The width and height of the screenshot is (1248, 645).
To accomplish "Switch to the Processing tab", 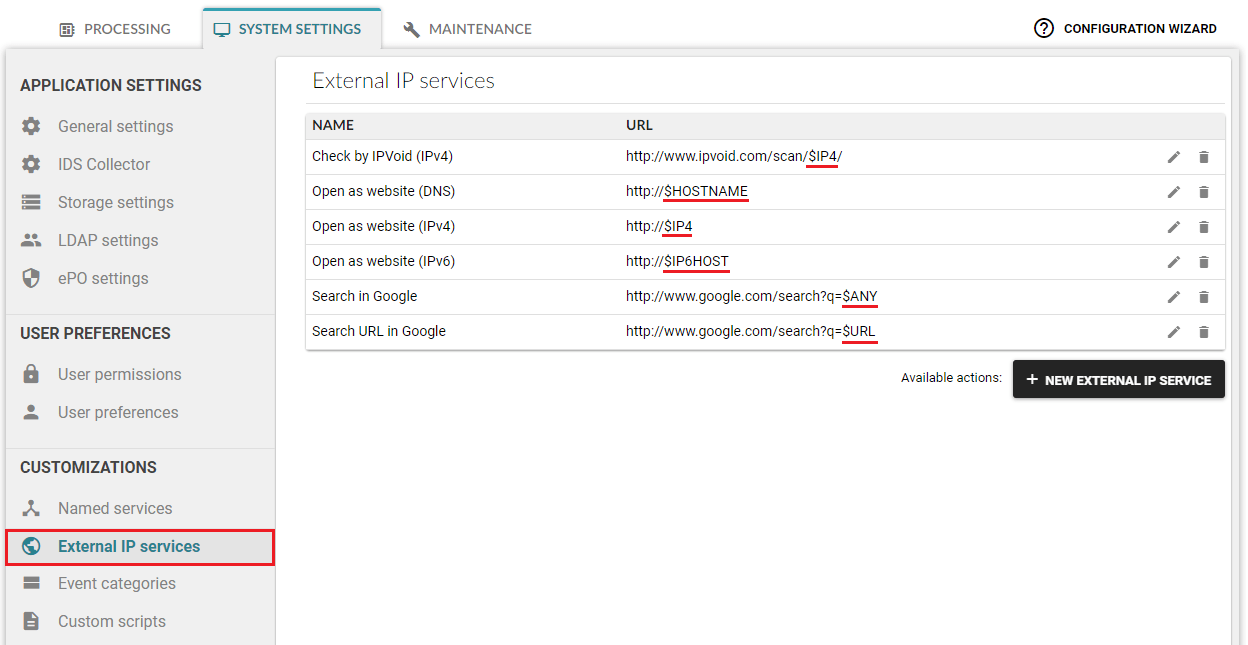I will (115, 29).
